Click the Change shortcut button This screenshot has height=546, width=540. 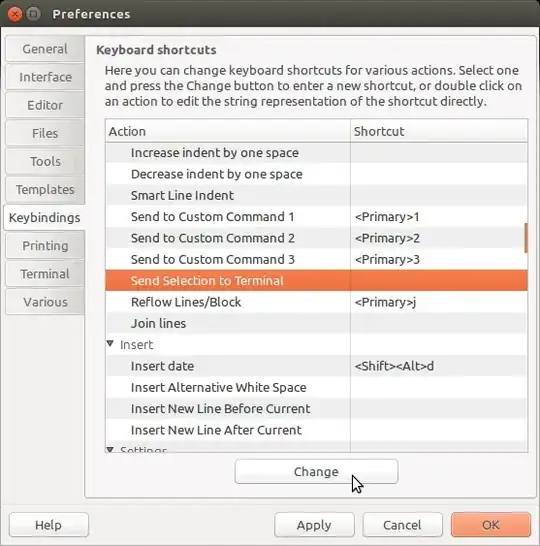pos(316,471)
